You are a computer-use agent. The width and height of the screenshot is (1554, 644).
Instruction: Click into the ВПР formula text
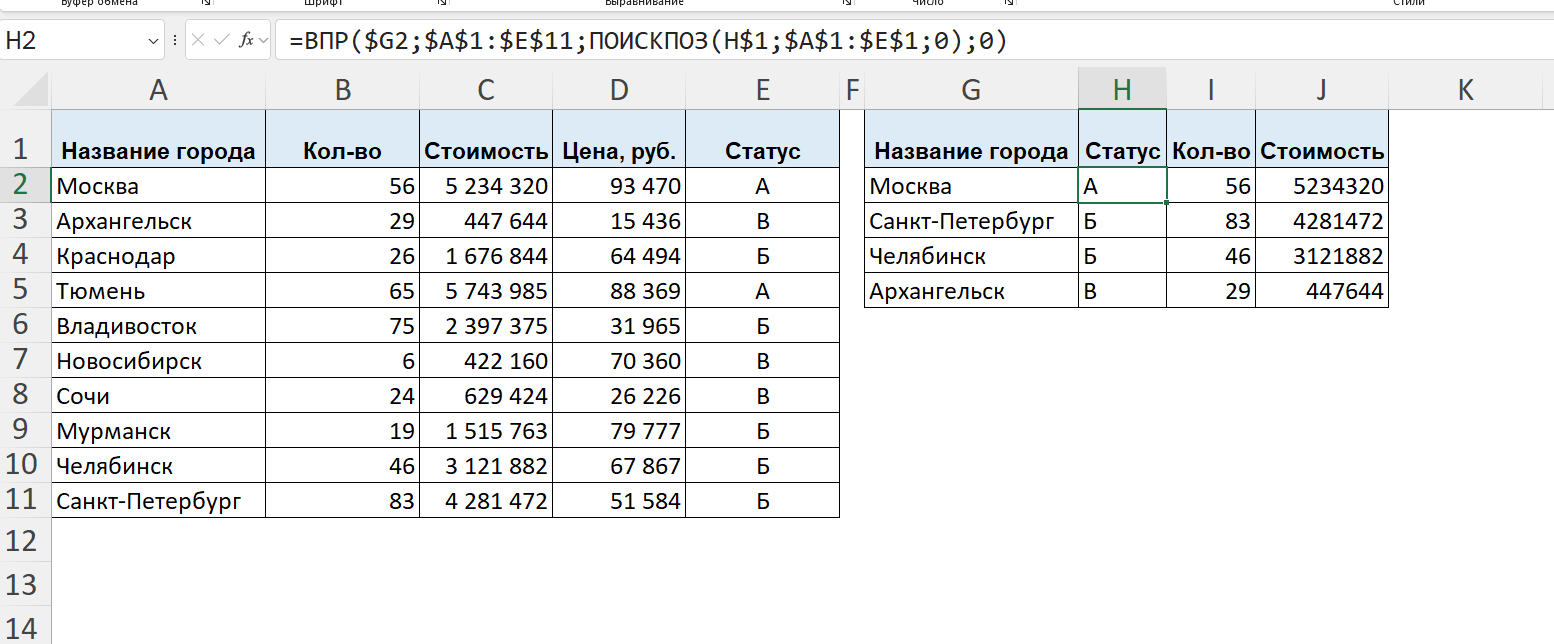point(646,41)
